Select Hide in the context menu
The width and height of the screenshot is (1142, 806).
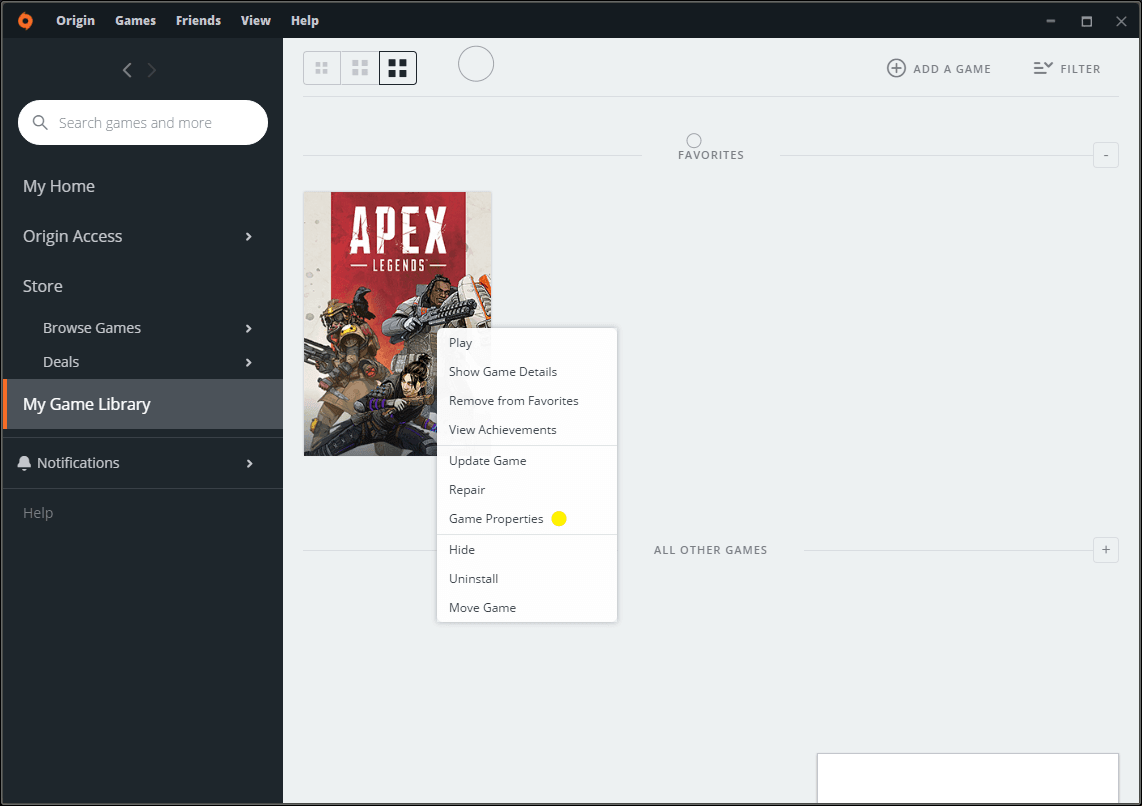[x=527, y=550]
